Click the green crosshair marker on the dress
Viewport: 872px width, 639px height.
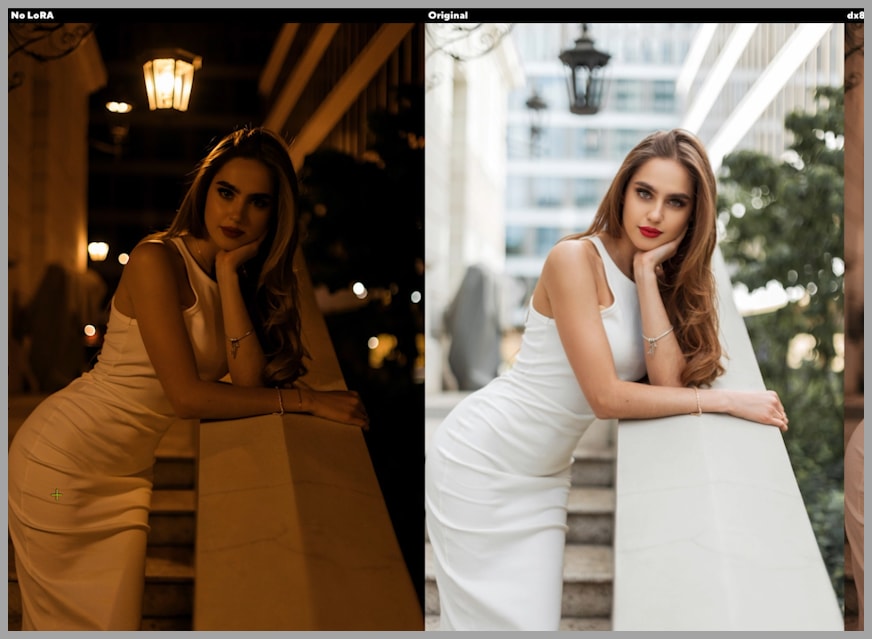(56, 494)
